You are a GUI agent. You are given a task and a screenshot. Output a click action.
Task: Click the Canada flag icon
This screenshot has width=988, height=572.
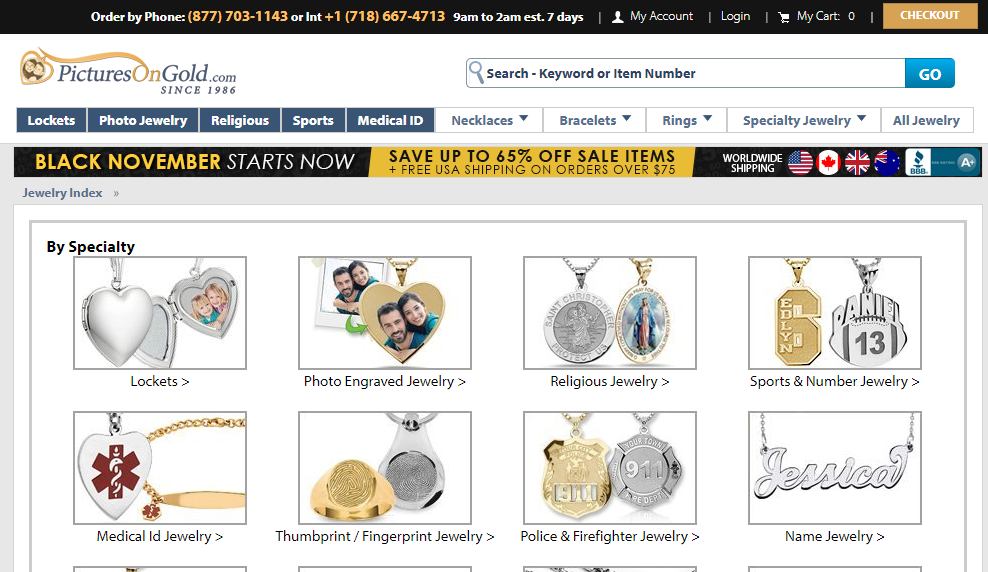[829, 163]
